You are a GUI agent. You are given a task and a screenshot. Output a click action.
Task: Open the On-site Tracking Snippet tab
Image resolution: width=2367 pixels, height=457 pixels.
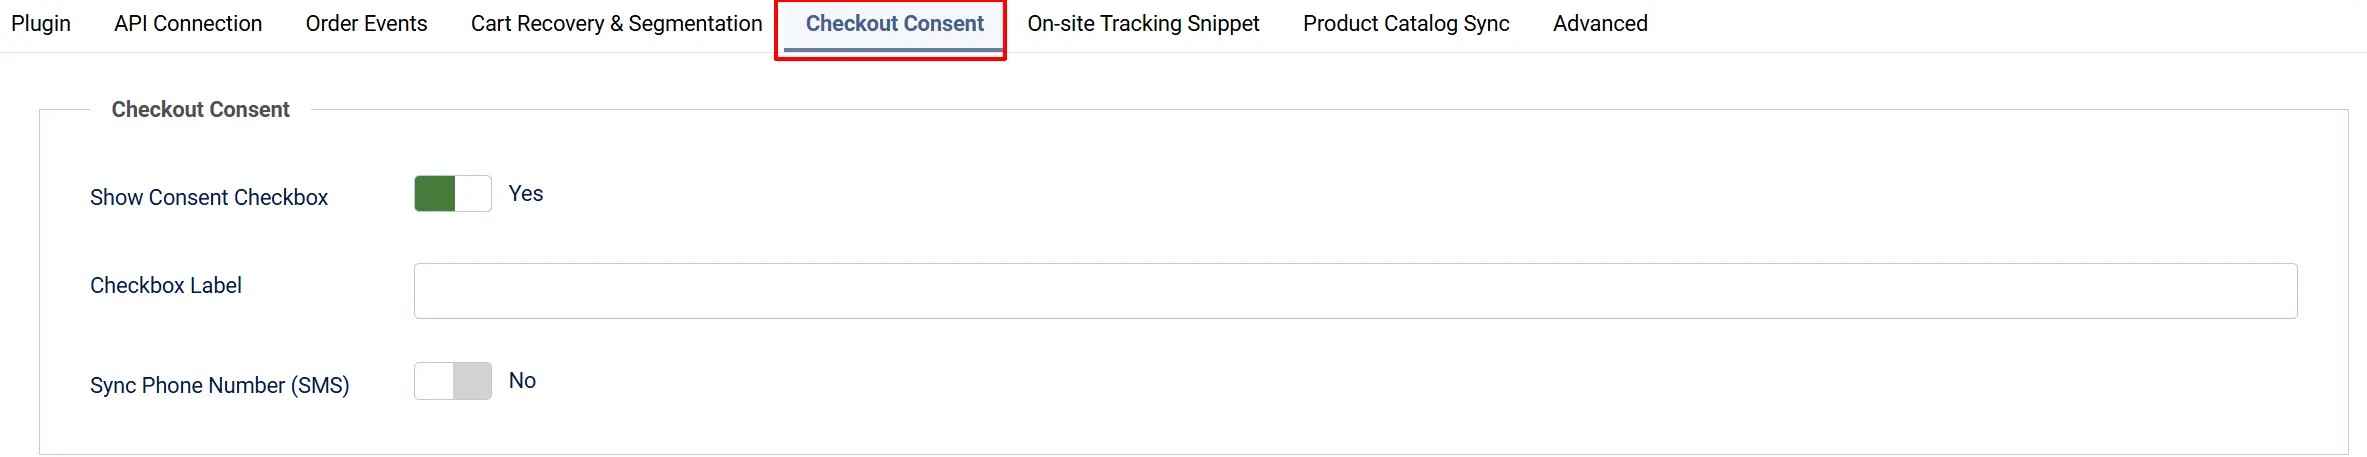click(x=1143, y=23)
